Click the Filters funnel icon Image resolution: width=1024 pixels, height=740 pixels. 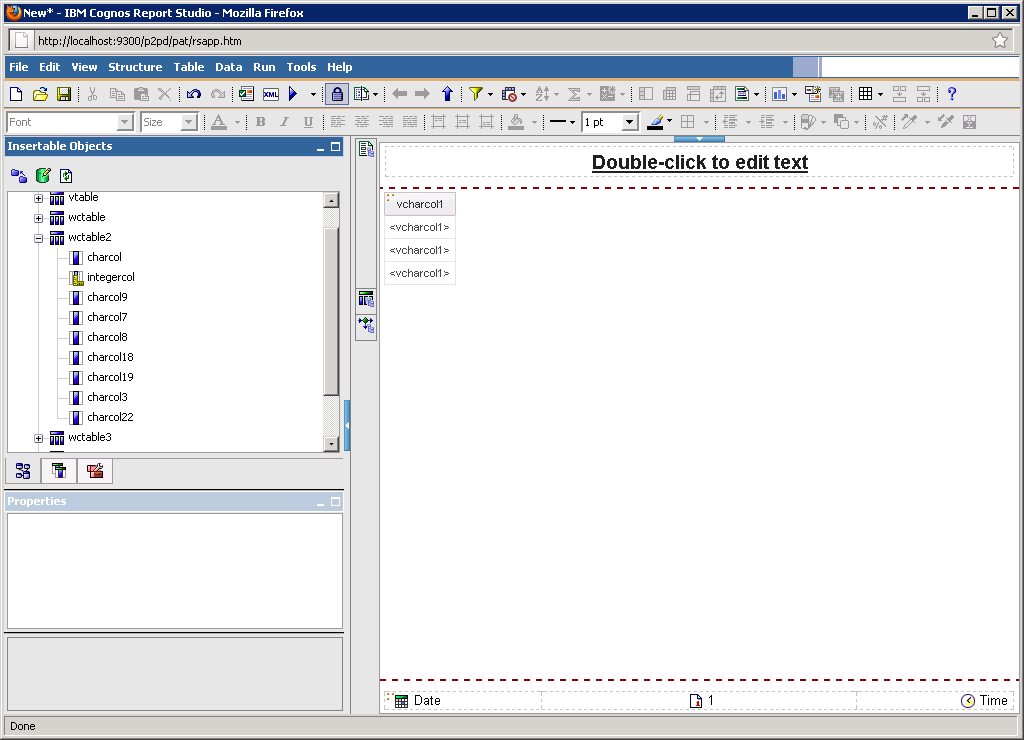coord(476,94)
